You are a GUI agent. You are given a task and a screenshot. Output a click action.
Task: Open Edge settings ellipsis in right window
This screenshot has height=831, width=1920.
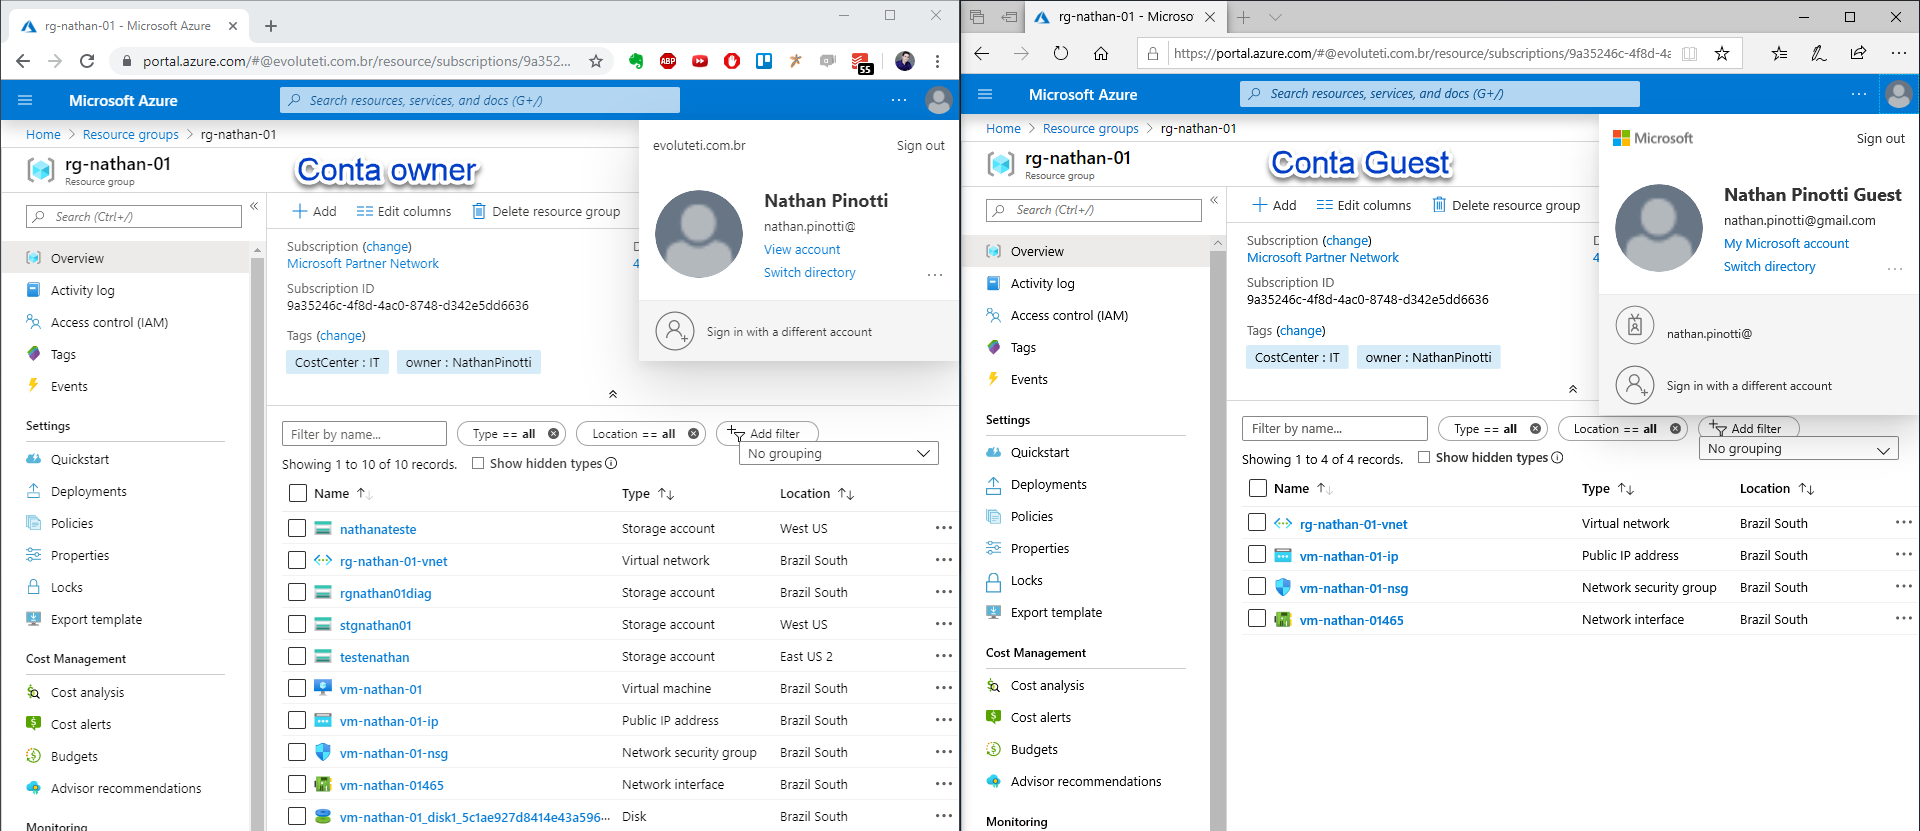coord(1898,53)
